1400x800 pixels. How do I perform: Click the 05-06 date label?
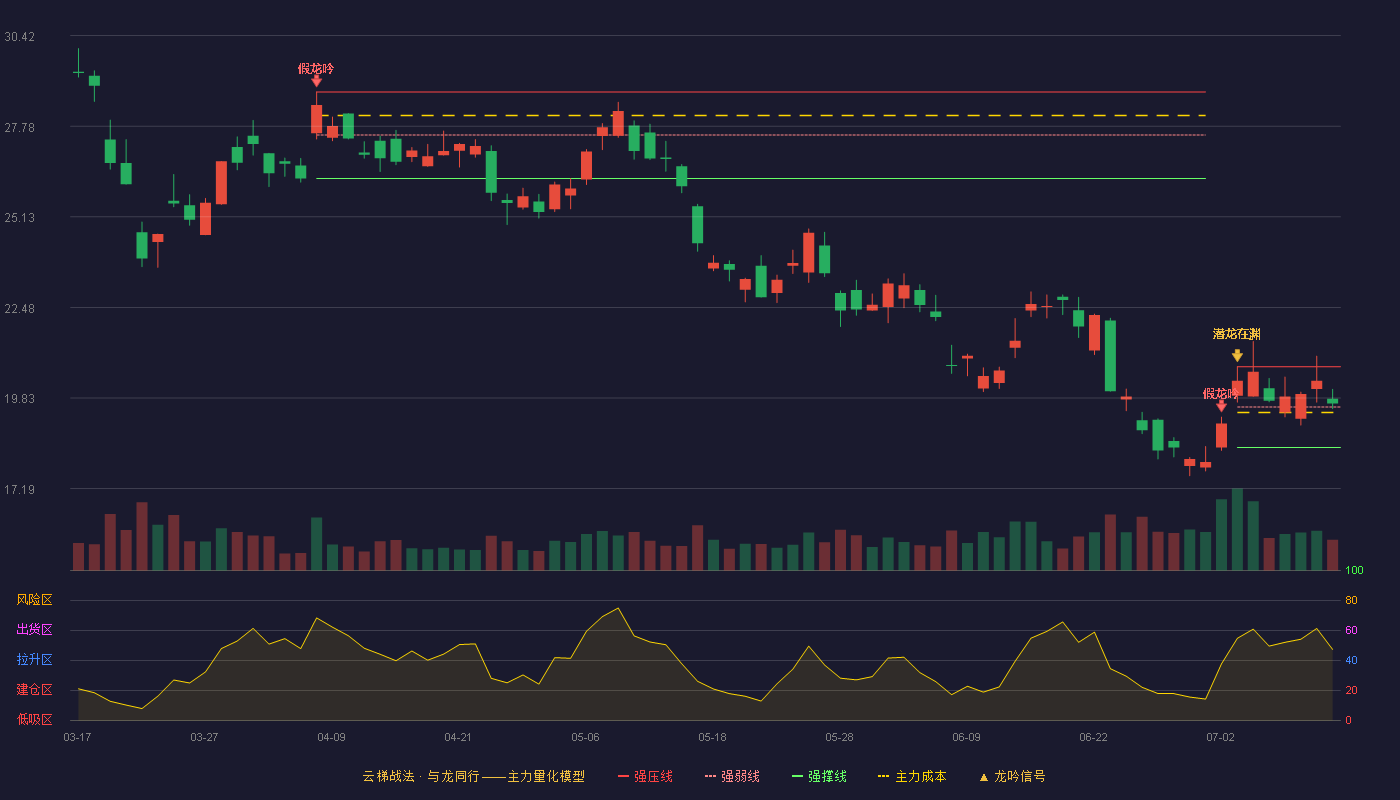pyautogui.click(x=585, y=737)
